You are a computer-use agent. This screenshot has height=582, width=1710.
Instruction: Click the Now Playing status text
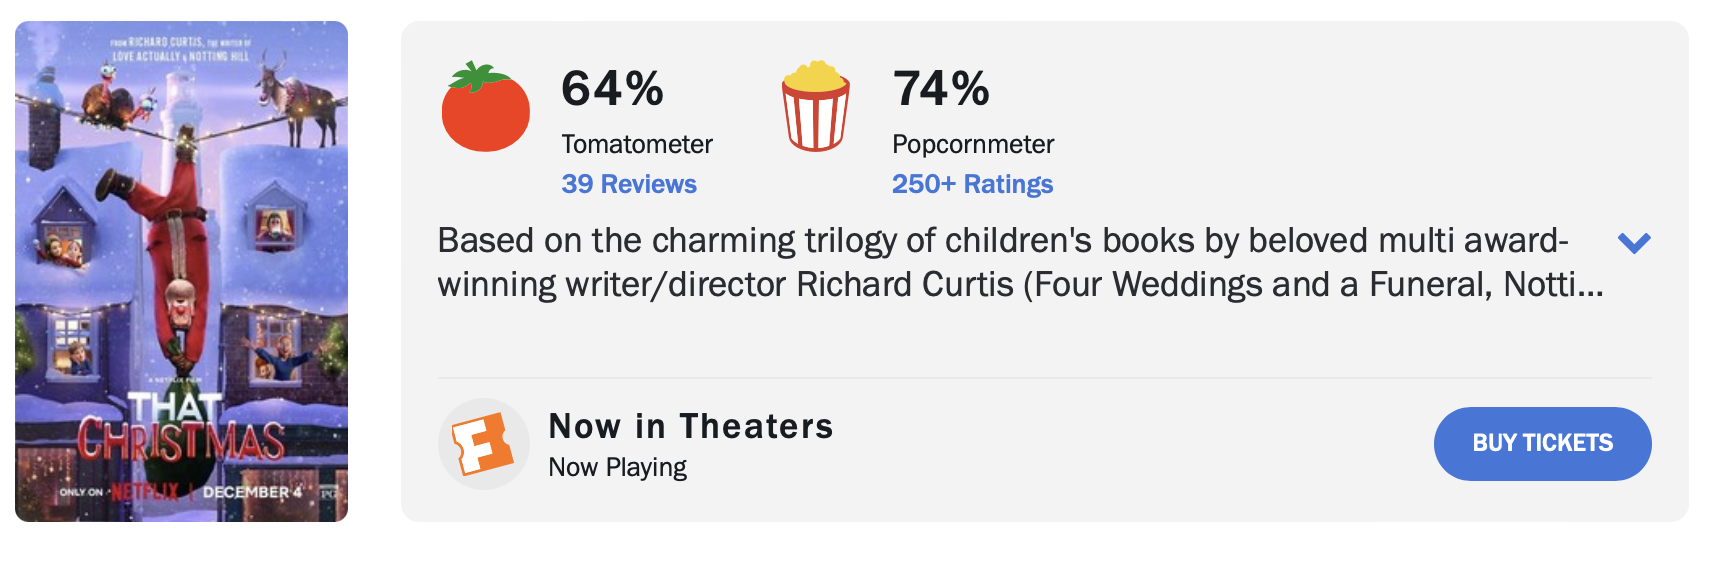click(618, 467)
